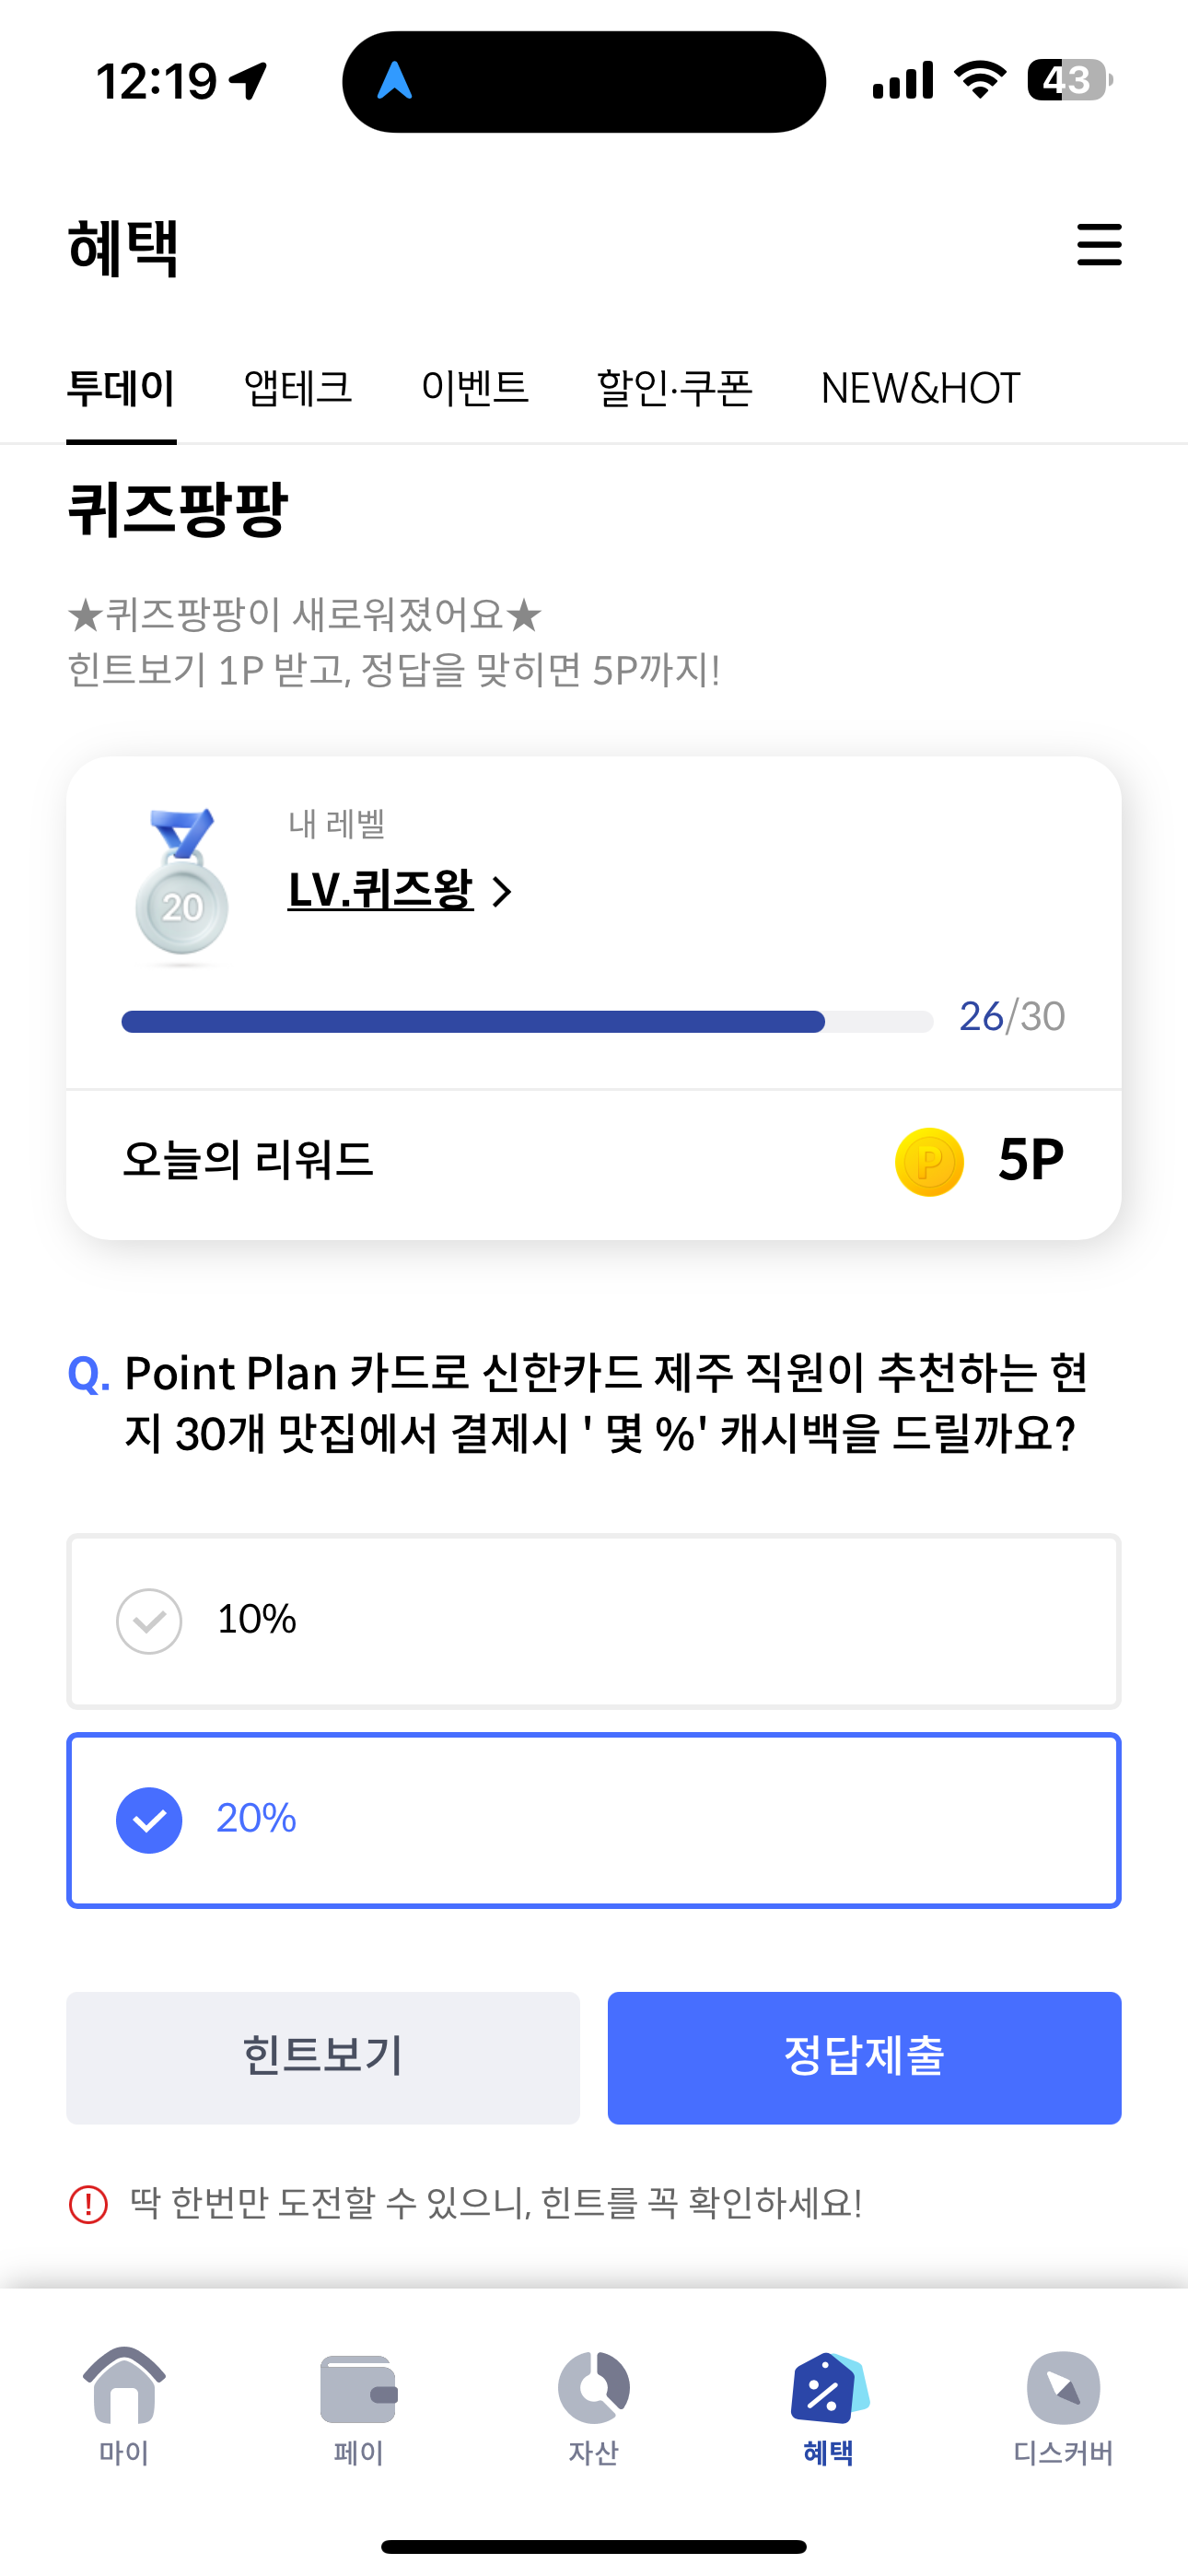Select the 20% answer option
Viewport: 1188px width, 2576px height.
tap(594, 1820)
